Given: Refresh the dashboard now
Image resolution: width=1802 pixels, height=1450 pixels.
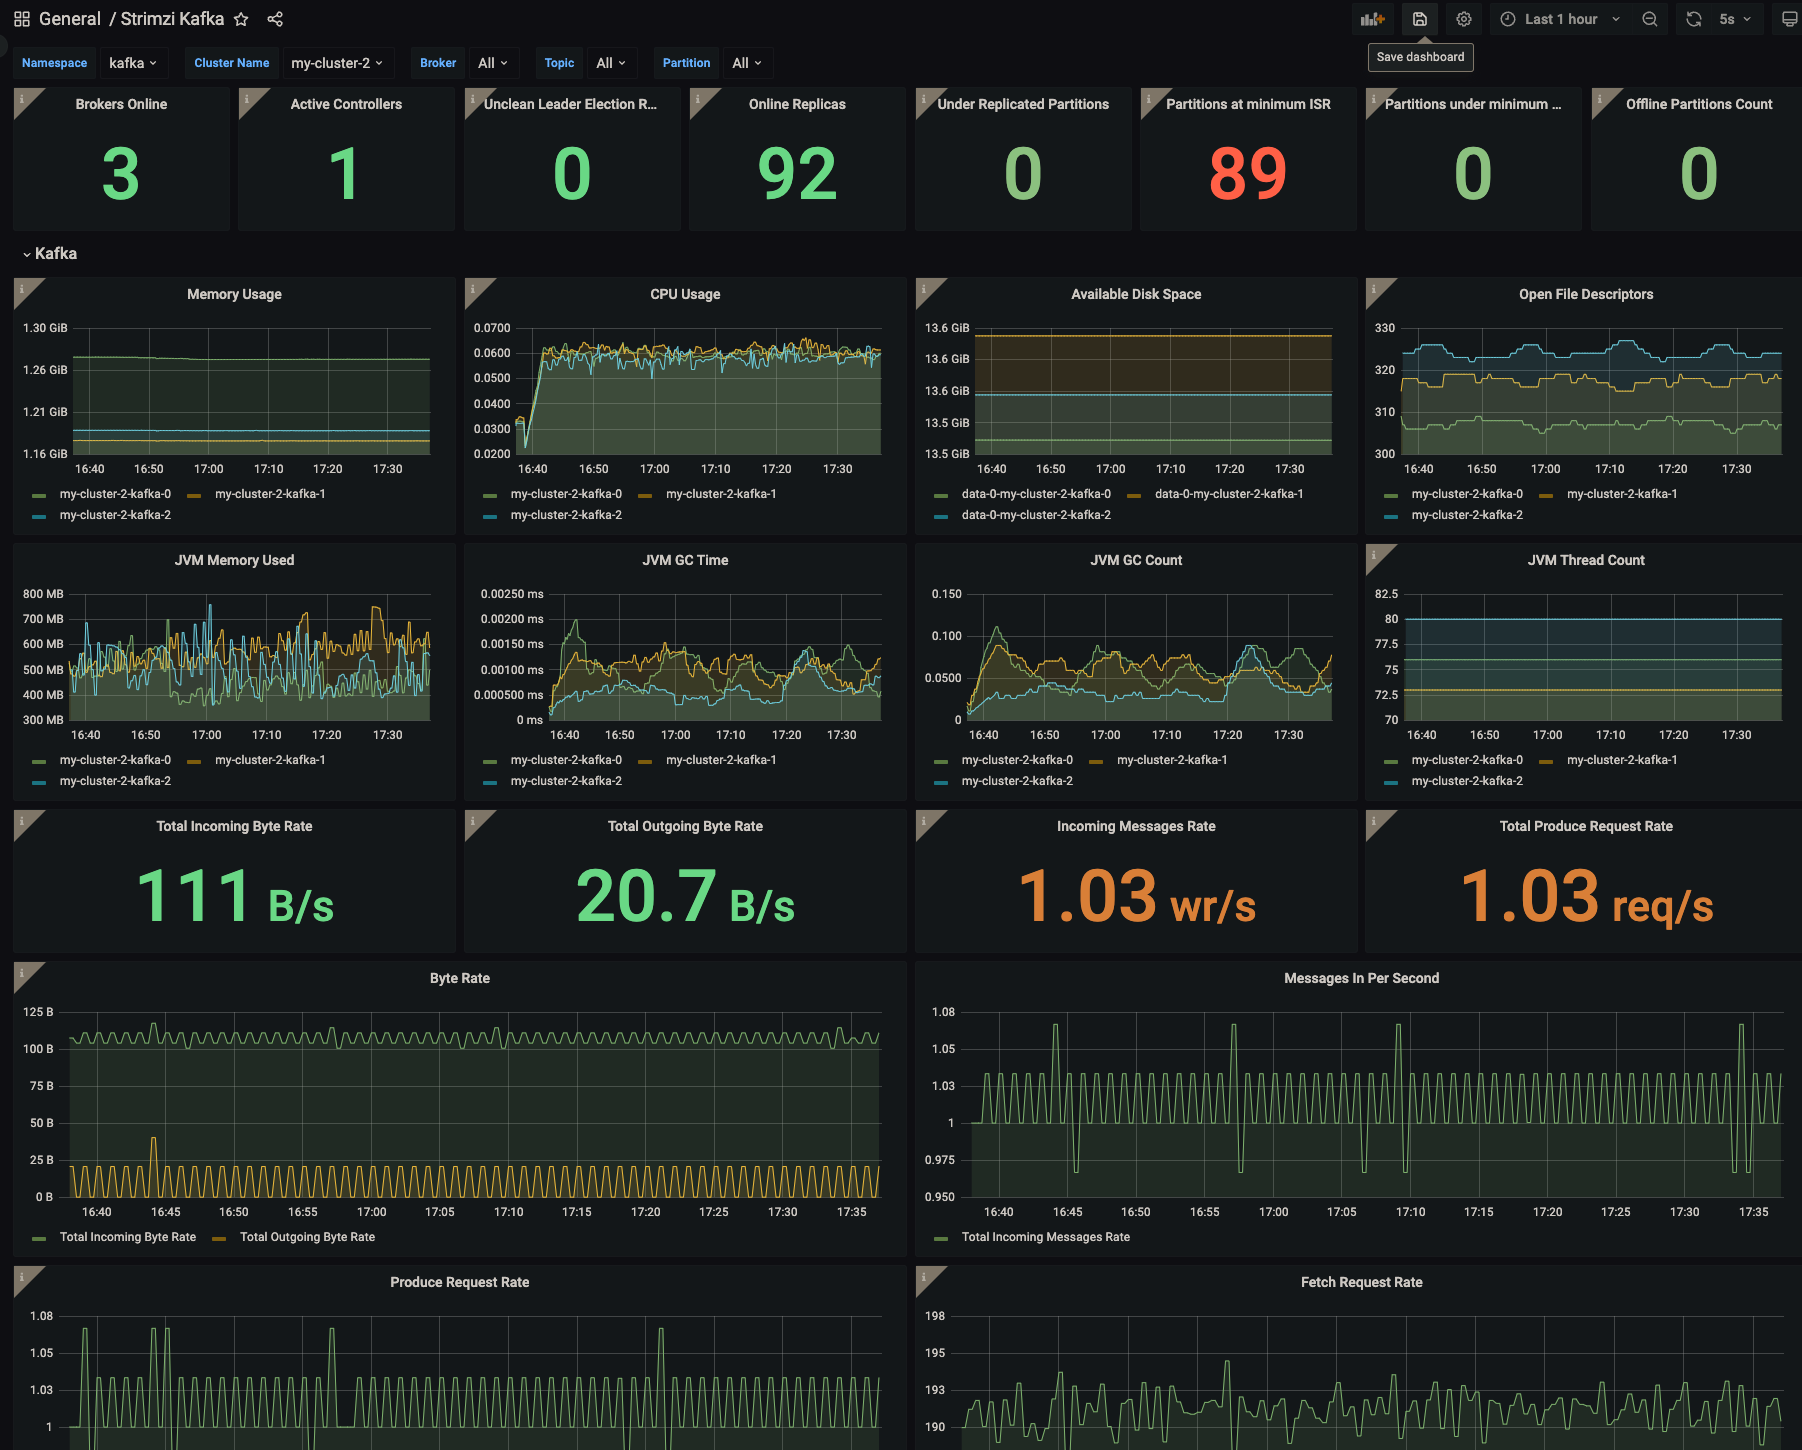Looking at the screenshot, I should (x=1694, y=19).
